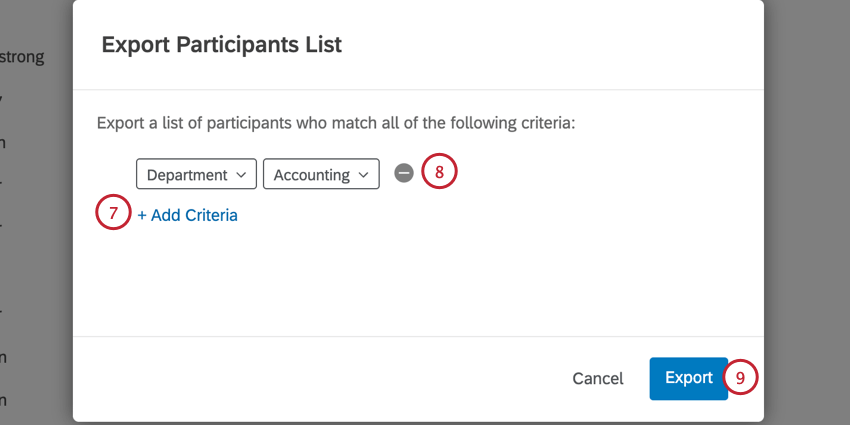Click the chevron arrow inside Accounting box

(364, 175)
